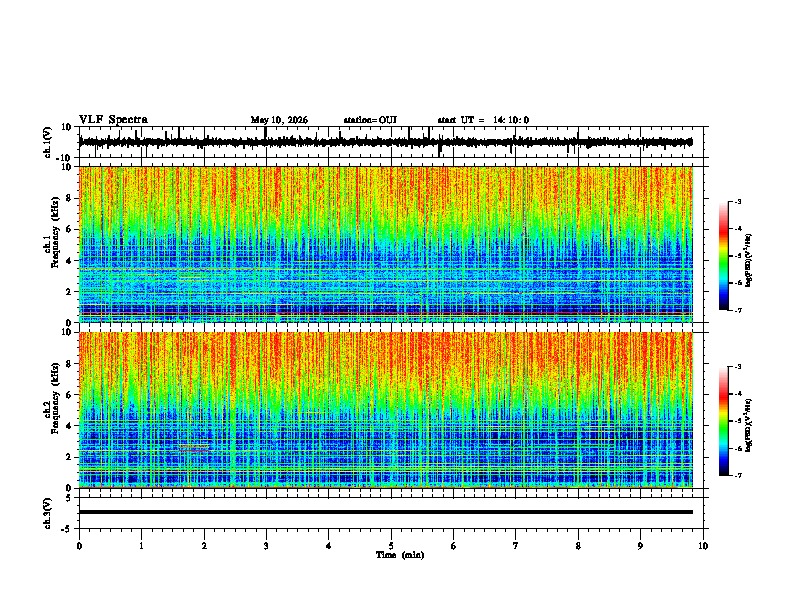This screenshot has height=612, width=792.
Task: Click the ch.1(V) axis label
Action: (x=48, y=142)
